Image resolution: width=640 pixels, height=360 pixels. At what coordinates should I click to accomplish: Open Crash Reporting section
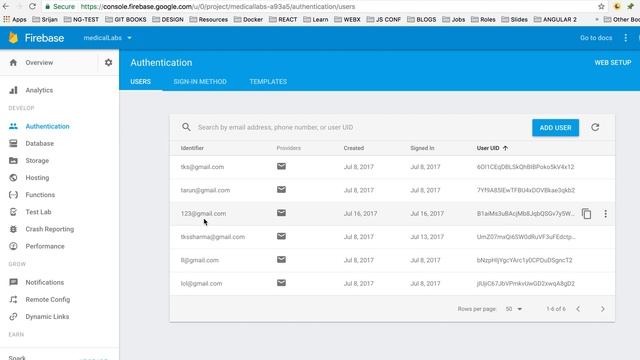click(x=50, y=229)
